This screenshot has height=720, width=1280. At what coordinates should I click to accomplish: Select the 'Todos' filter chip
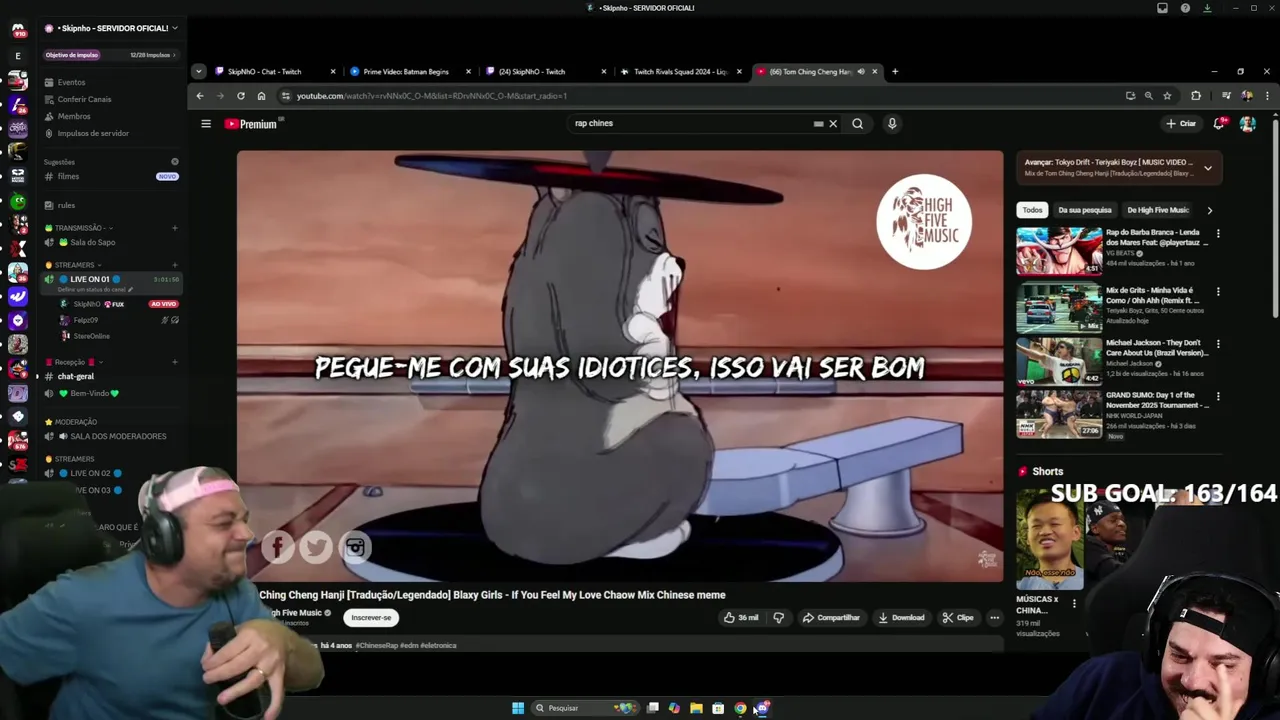point(1032,210)
